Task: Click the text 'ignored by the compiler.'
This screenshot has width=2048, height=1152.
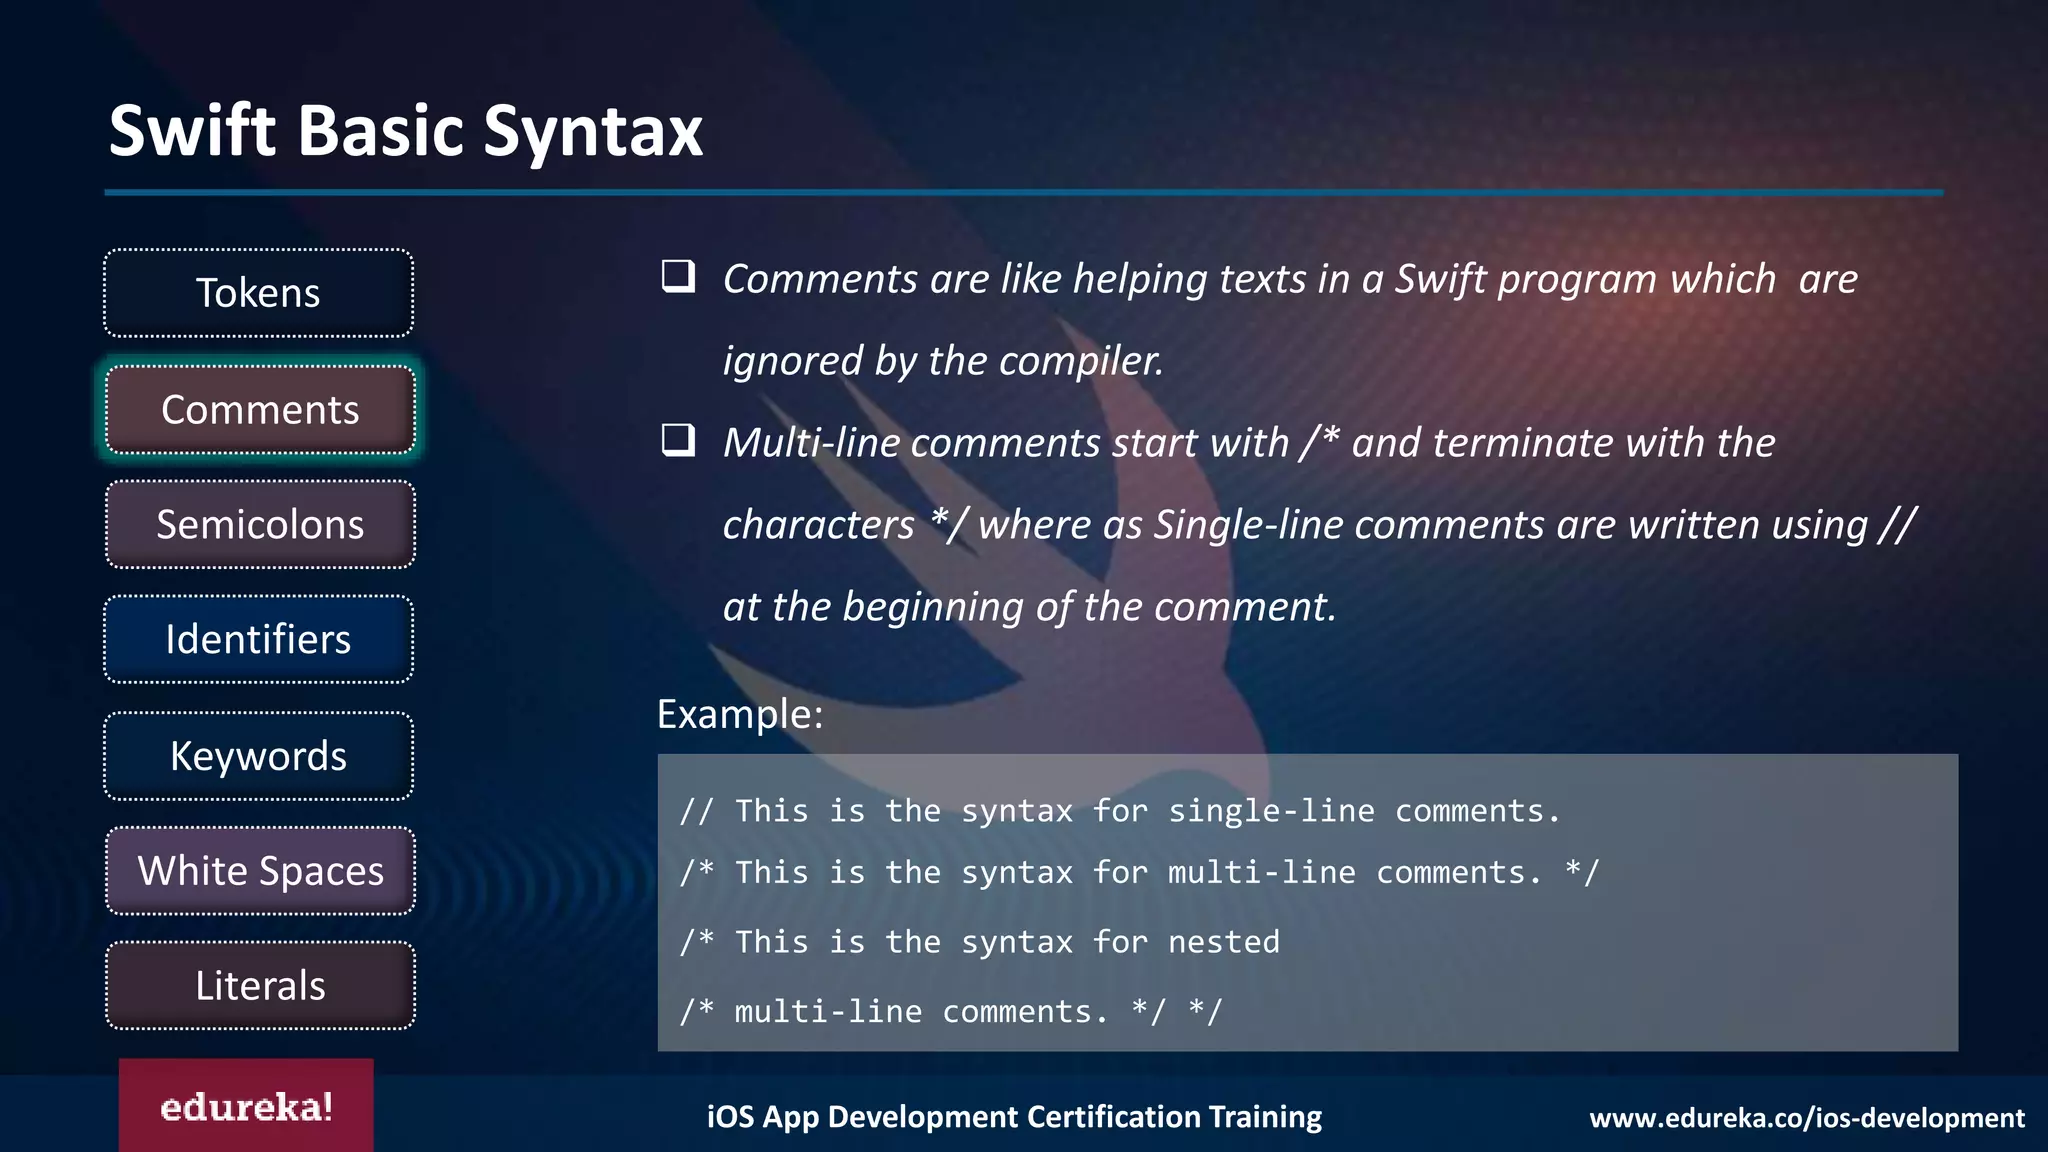Action: [944, 361]
